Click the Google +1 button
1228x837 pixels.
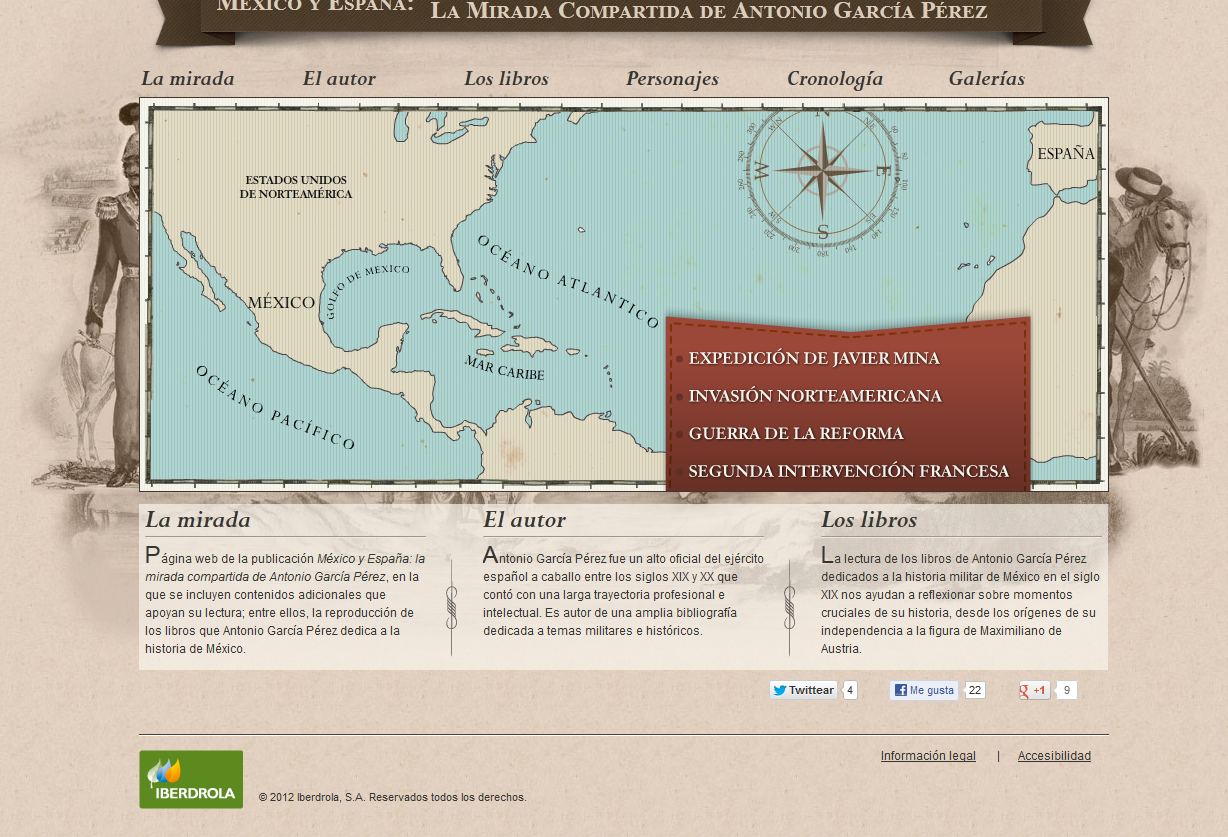1035,690
